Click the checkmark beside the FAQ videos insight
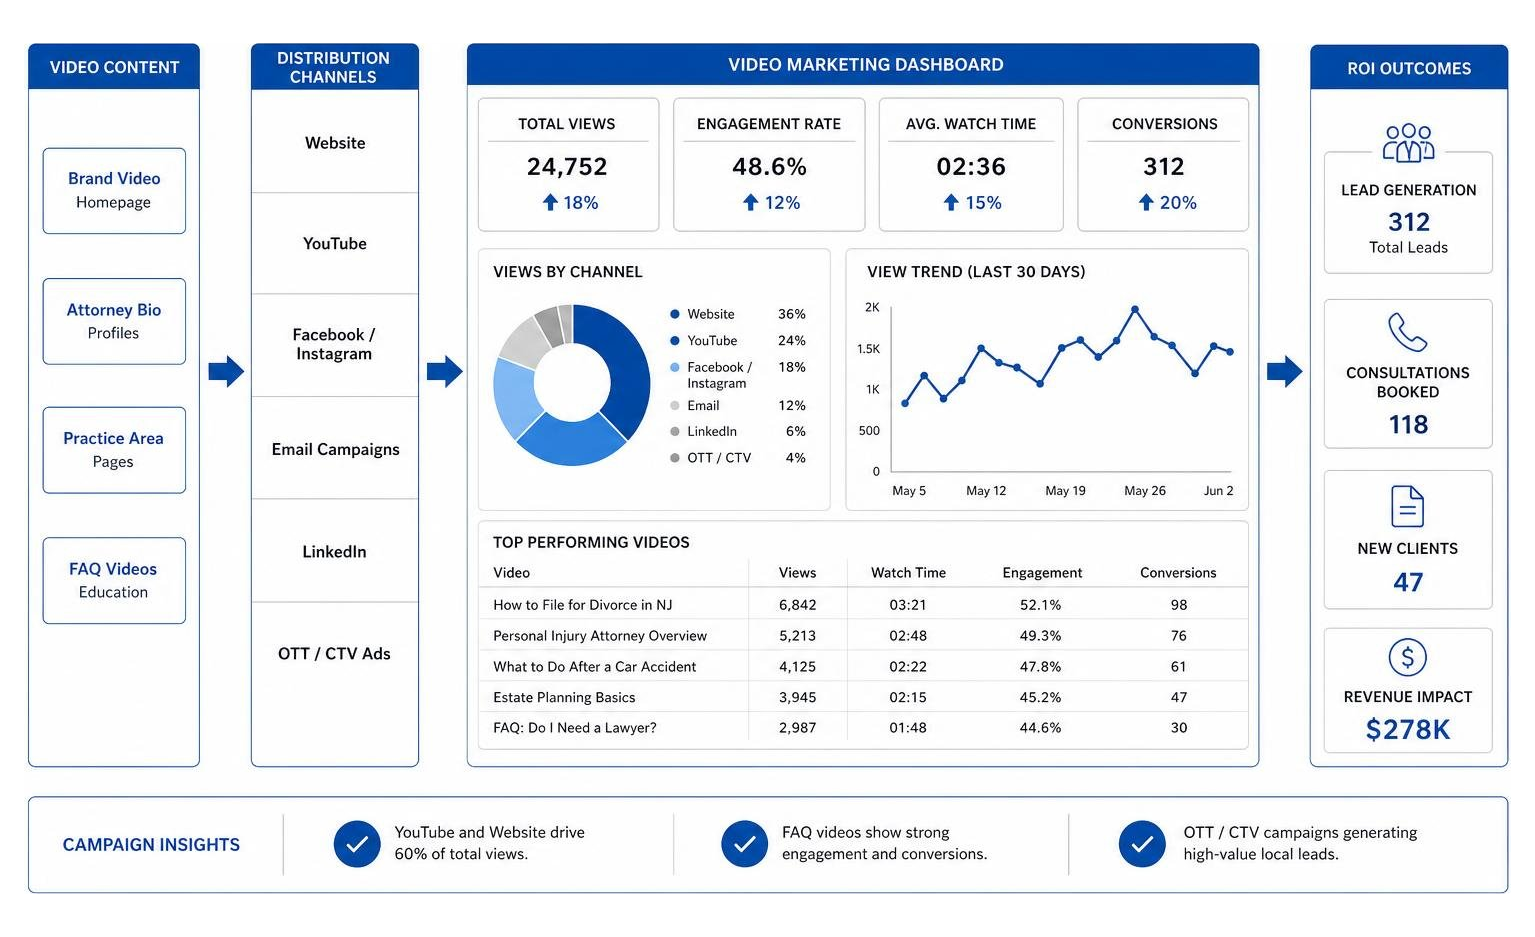Screen dimensions: 1535x937 point(745,844)
